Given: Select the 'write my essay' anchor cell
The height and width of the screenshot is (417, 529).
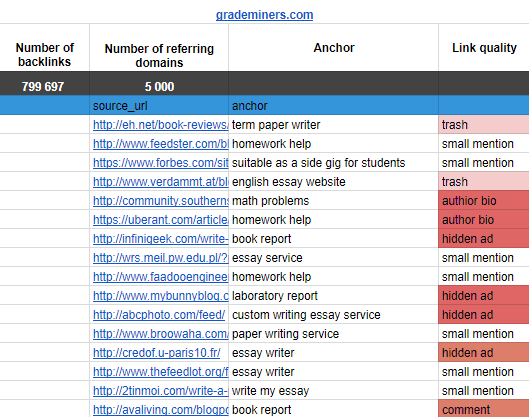Looking at the screenshot, I should pyautogui.click(x=334, y=391).
